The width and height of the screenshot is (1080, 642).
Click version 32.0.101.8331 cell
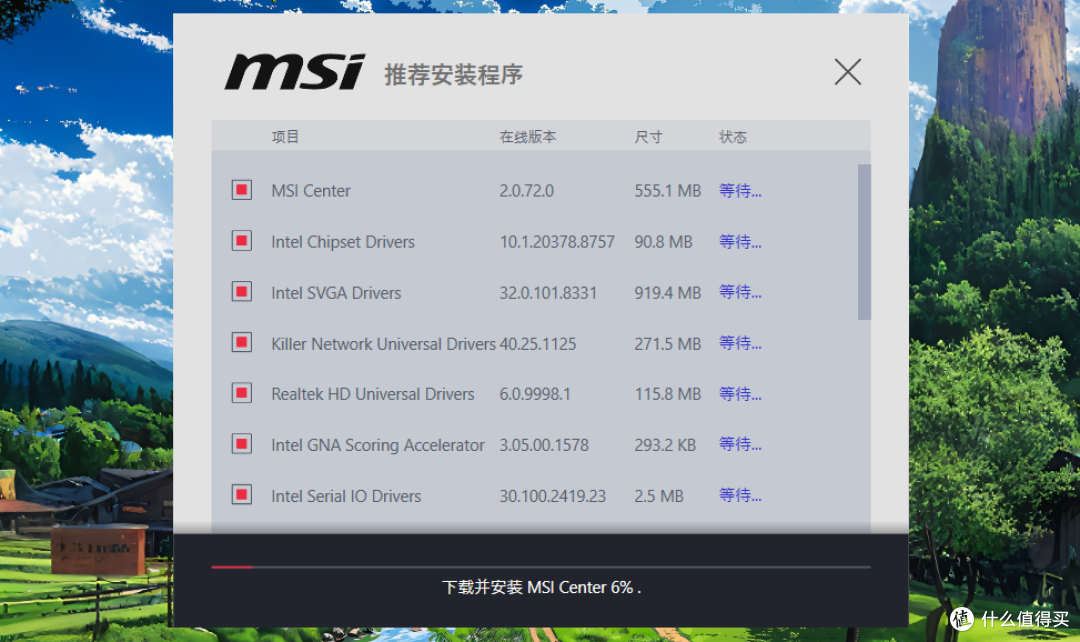click(548, 293)
